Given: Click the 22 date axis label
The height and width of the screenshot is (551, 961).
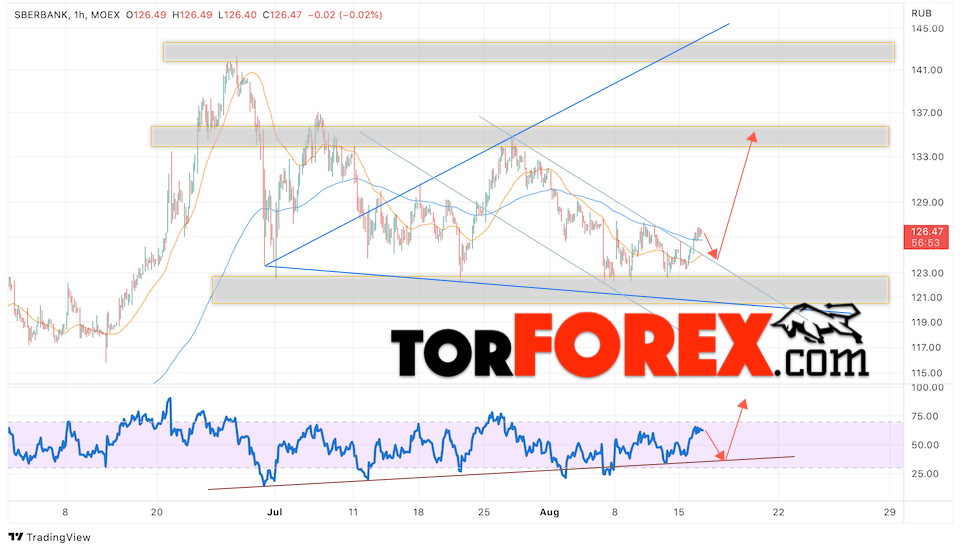Looking at the screenshot, I should 778,512.
